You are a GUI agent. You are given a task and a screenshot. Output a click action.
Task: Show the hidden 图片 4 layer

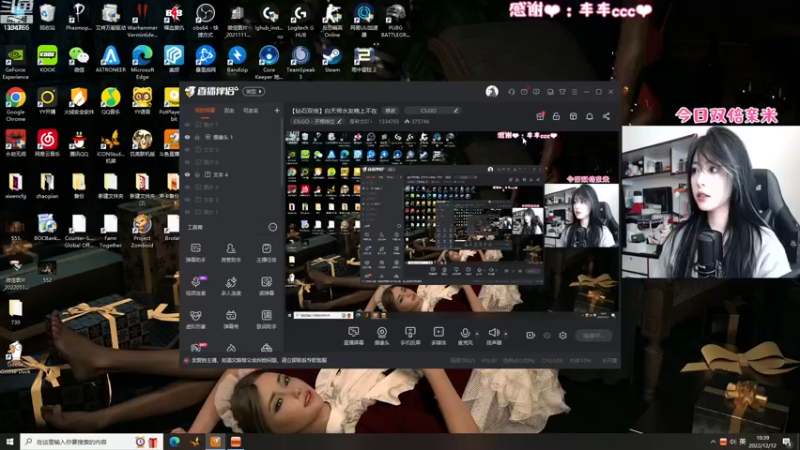[x=187, y=187]
